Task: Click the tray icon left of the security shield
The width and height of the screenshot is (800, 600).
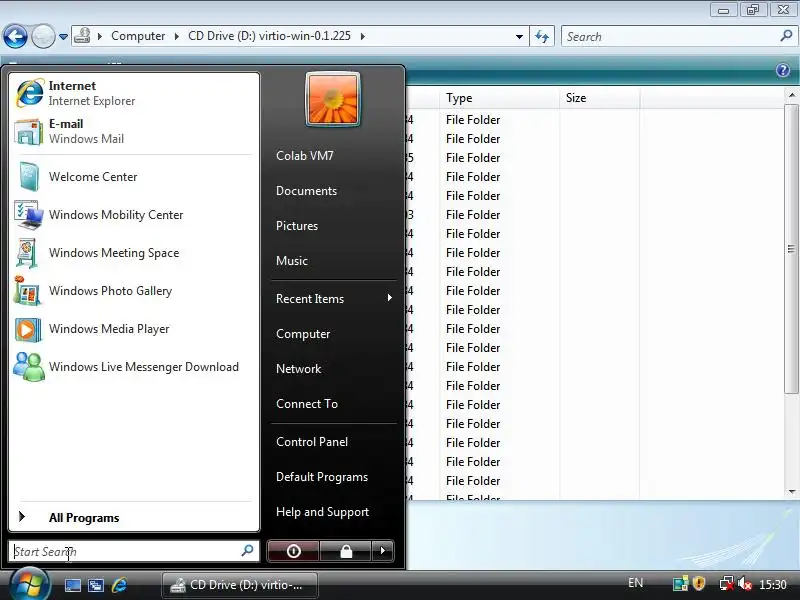Action: point(681,583)
